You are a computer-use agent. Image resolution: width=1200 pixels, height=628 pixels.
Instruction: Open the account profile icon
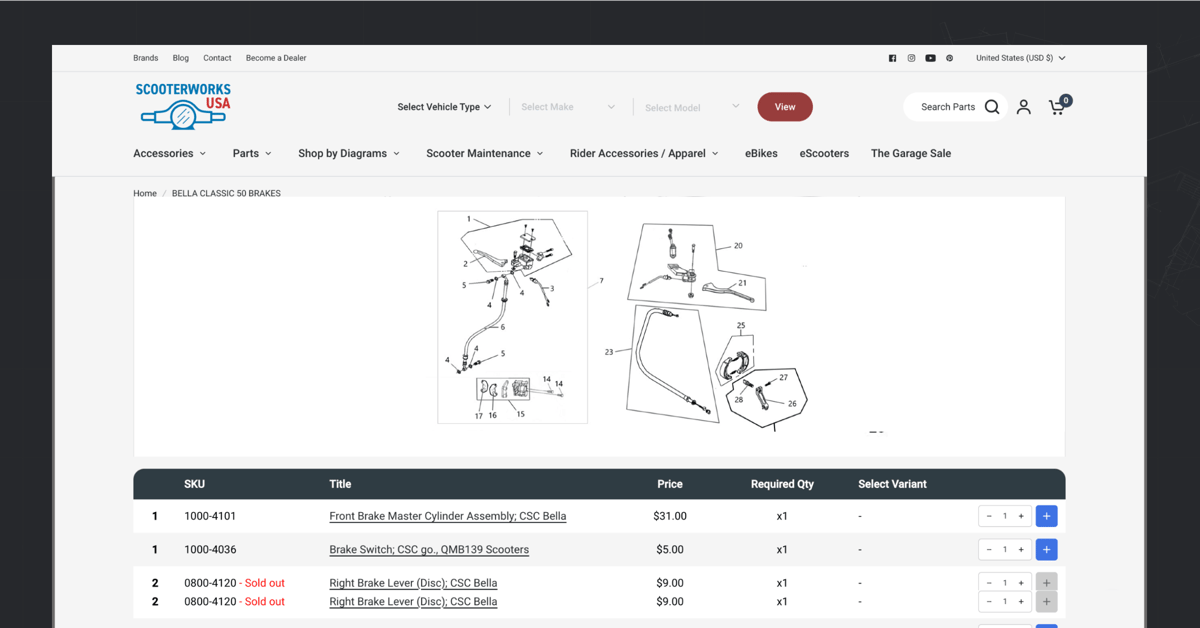(1023, 107)
